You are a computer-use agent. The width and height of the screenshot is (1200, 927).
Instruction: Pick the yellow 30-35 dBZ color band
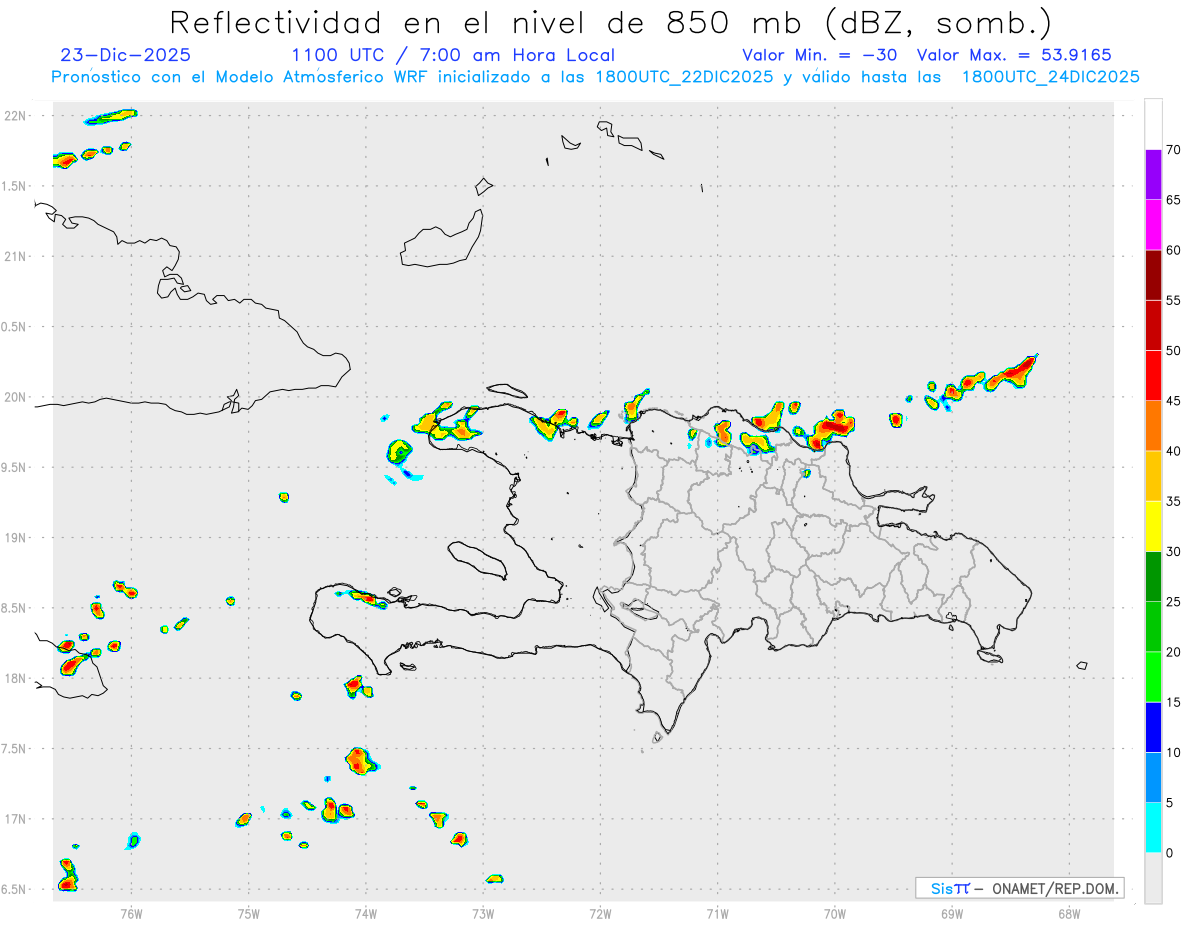[1153, 526]
